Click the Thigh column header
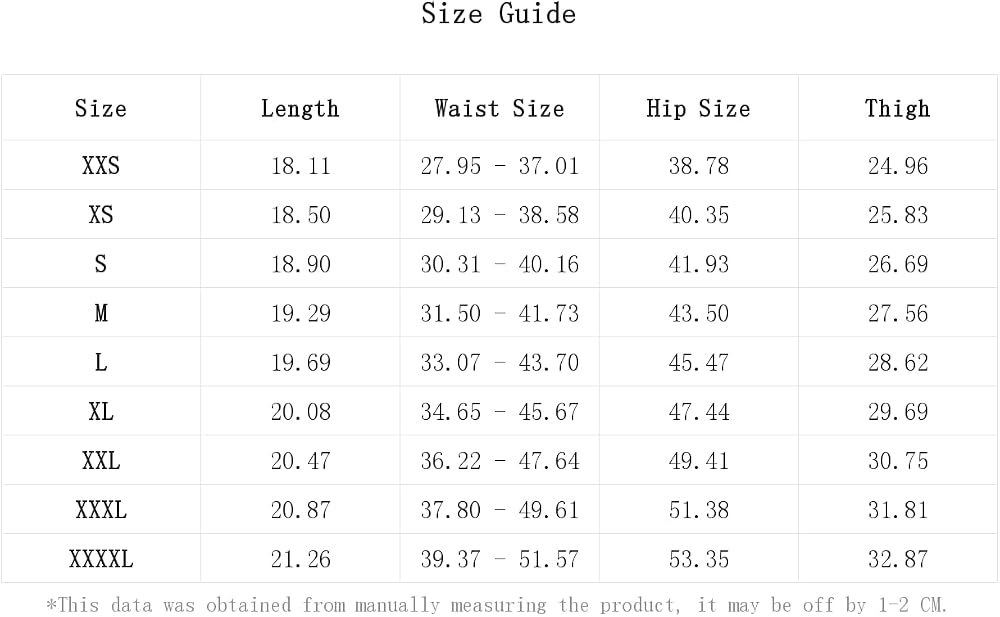1000x617 pixels. 897,109
